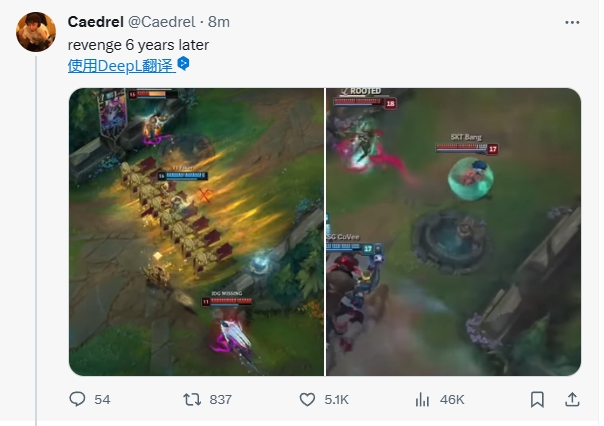Click the 837 reposts count
The height and width of the screenshot is (426, 604).
(221, 399)
